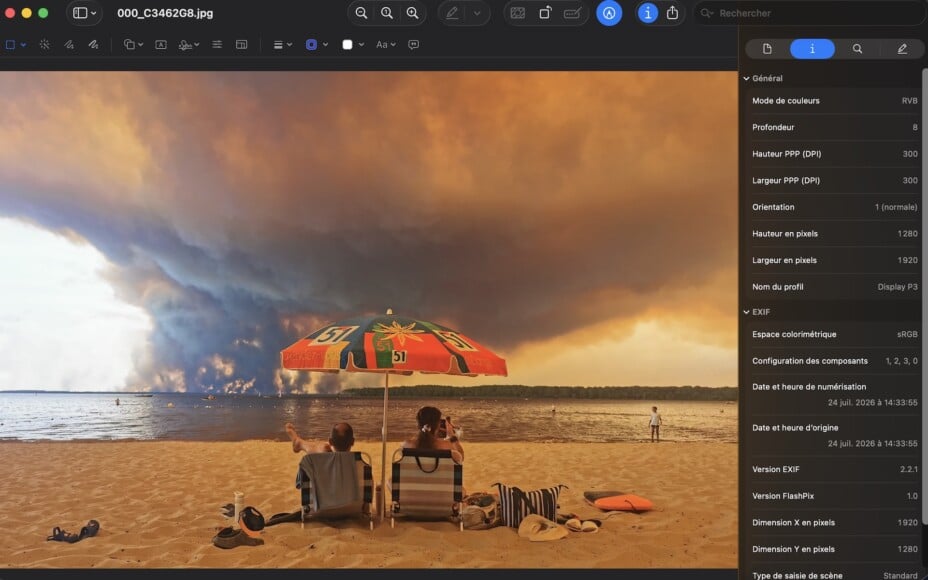The image size is (928, 580).
Task: Open the Share menu
Action: (672, 13)
